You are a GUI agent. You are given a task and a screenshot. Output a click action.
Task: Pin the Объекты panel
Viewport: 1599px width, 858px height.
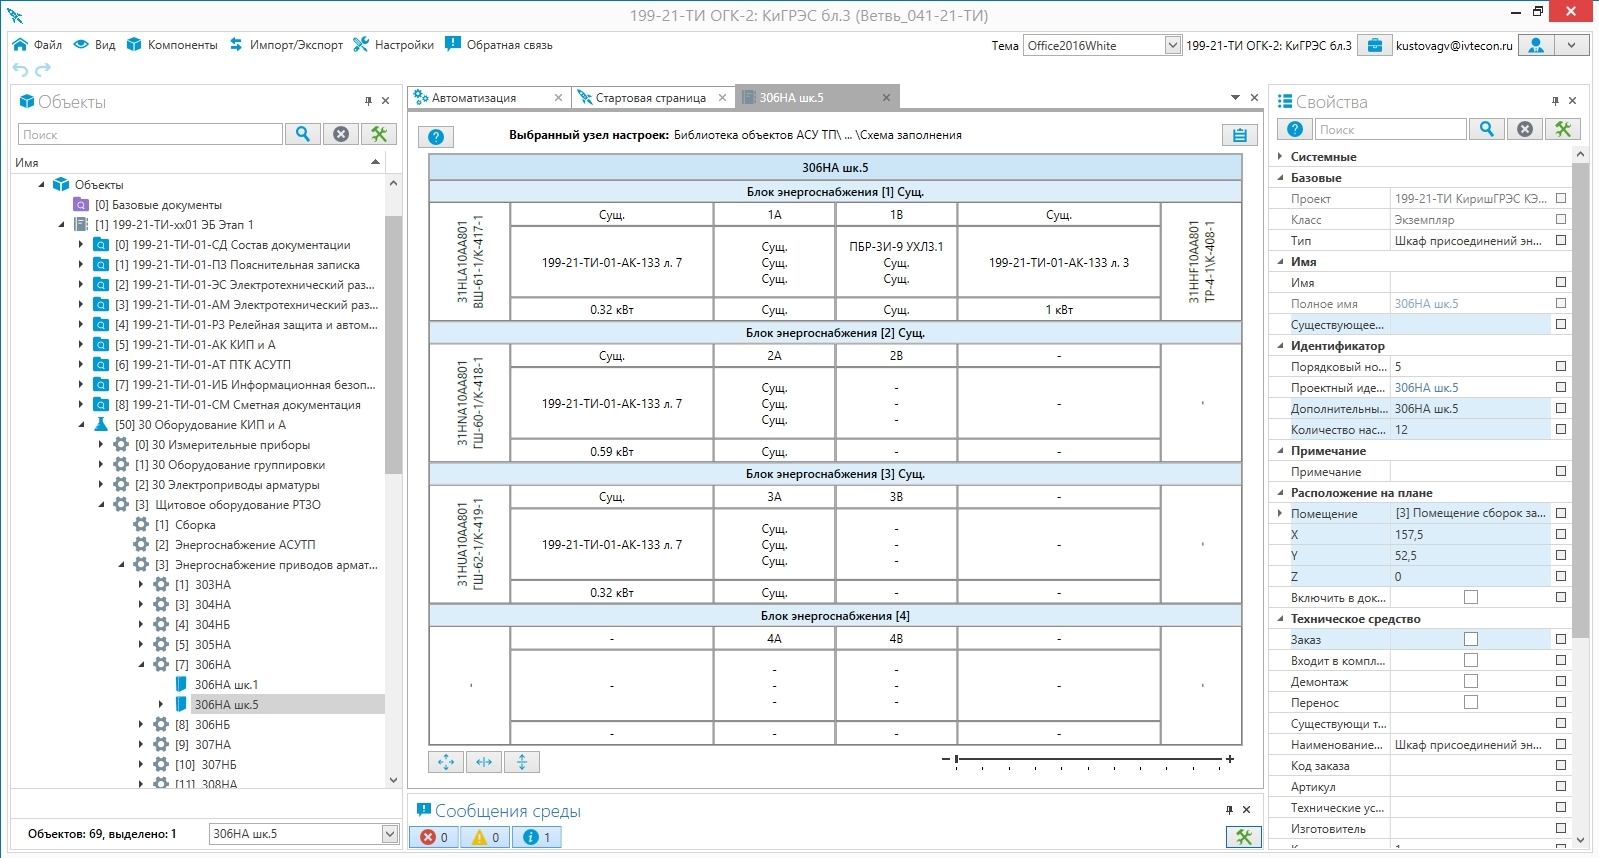[368, 101]
